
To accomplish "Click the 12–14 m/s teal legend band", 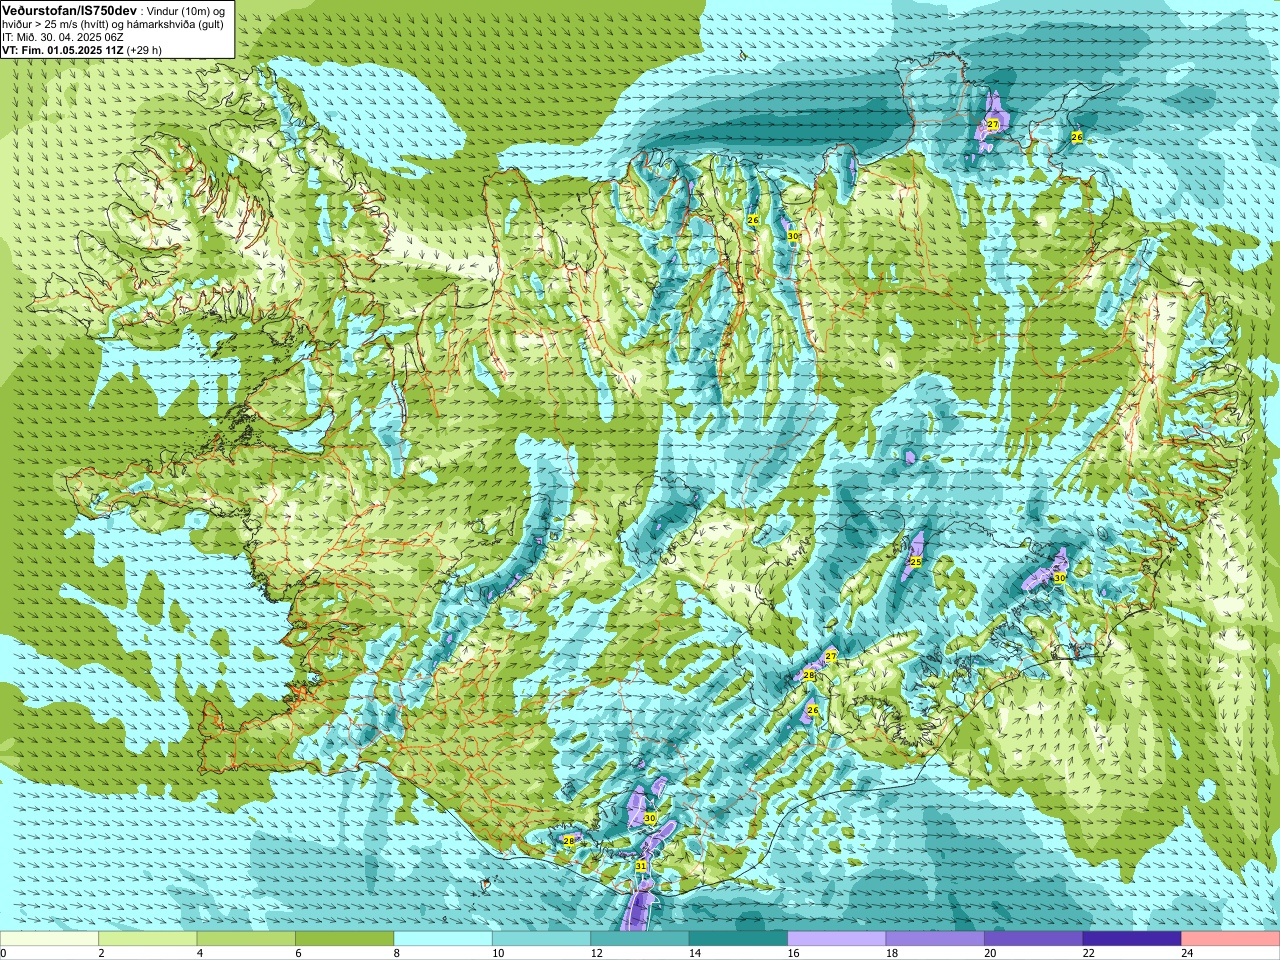I will tap(640, 939).
